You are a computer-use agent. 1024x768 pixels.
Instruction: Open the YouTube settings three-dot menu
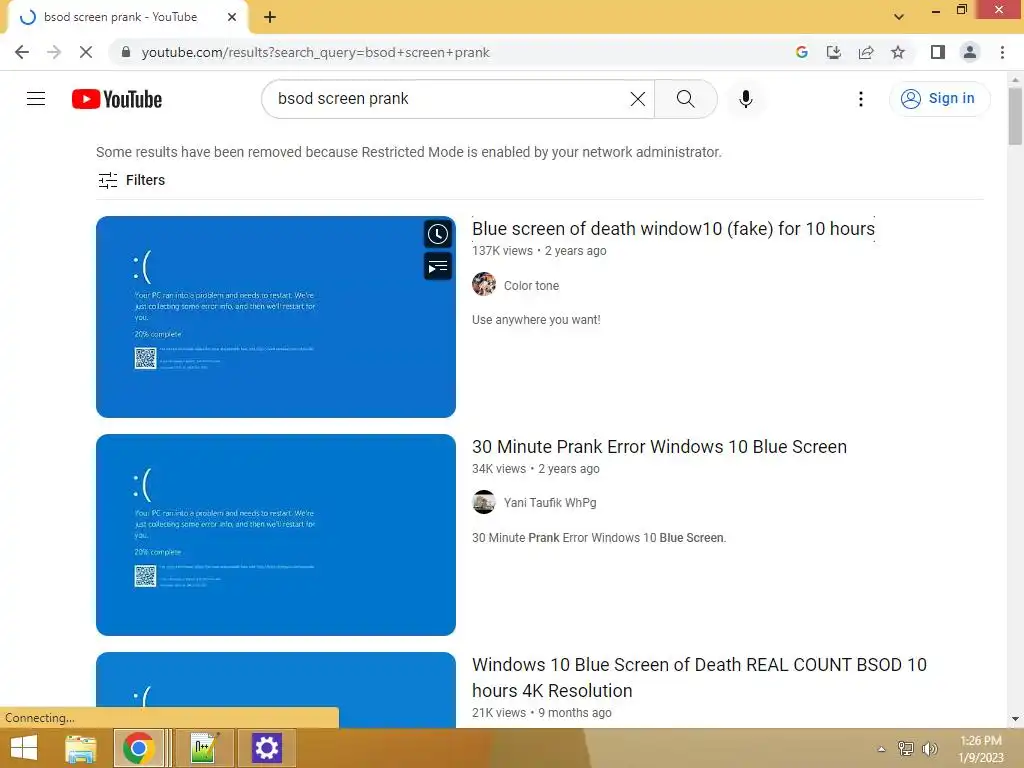click(861, 99)
